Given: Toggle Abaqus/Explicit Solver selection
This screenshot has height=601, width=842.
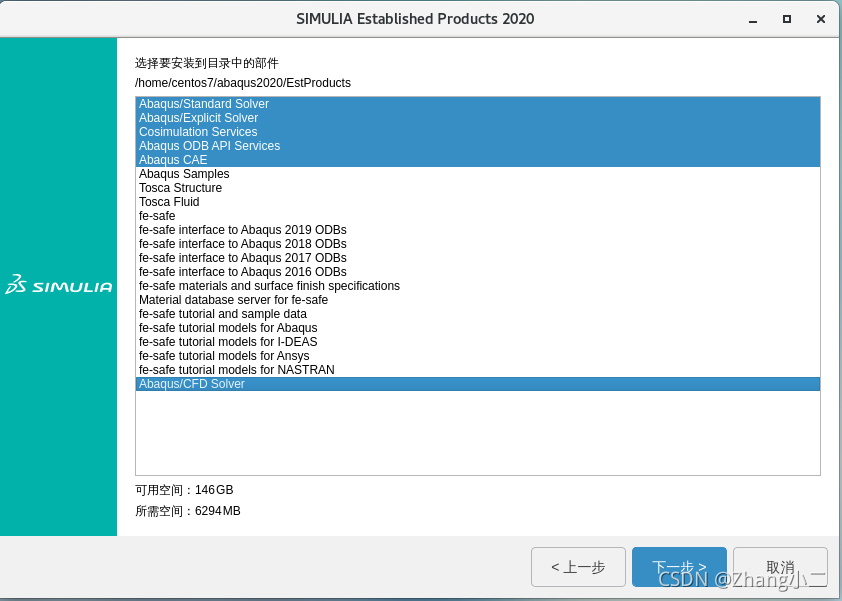Looking at the screenshot, I should coord(198,118).
